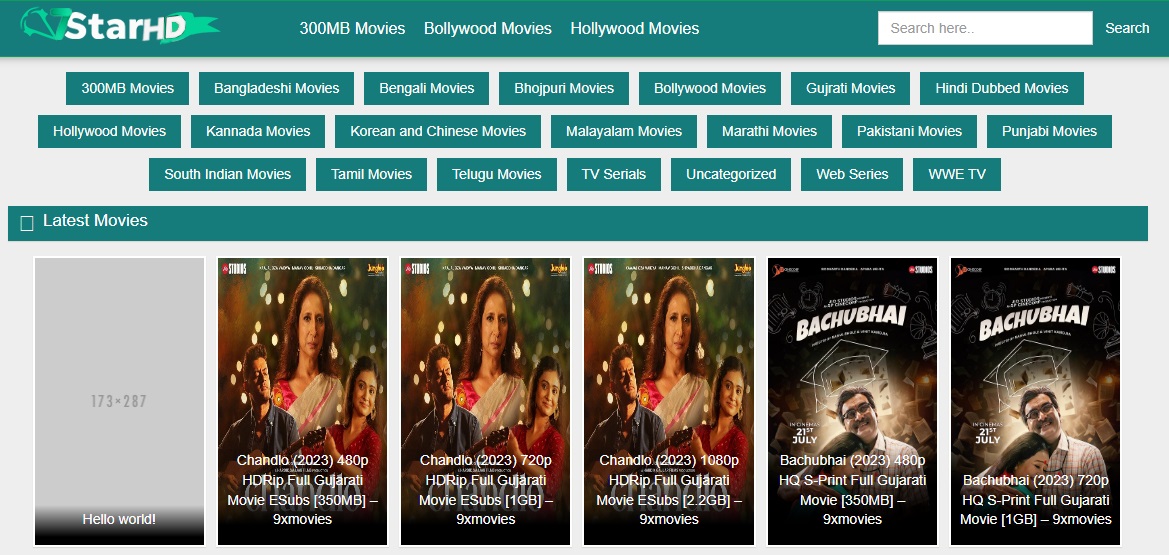The image size is (1169, 555).
Task: Click the Search button
Action: pos(1127,28)
